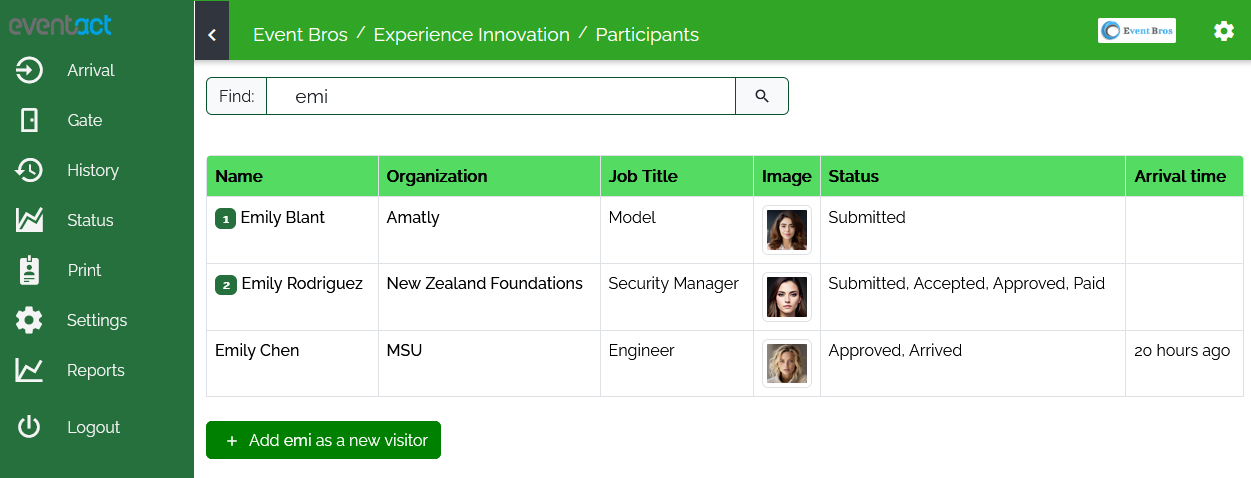Open the Gate door icon
Viewport: 1251px width, 478px height.
[x=29, y=120]
